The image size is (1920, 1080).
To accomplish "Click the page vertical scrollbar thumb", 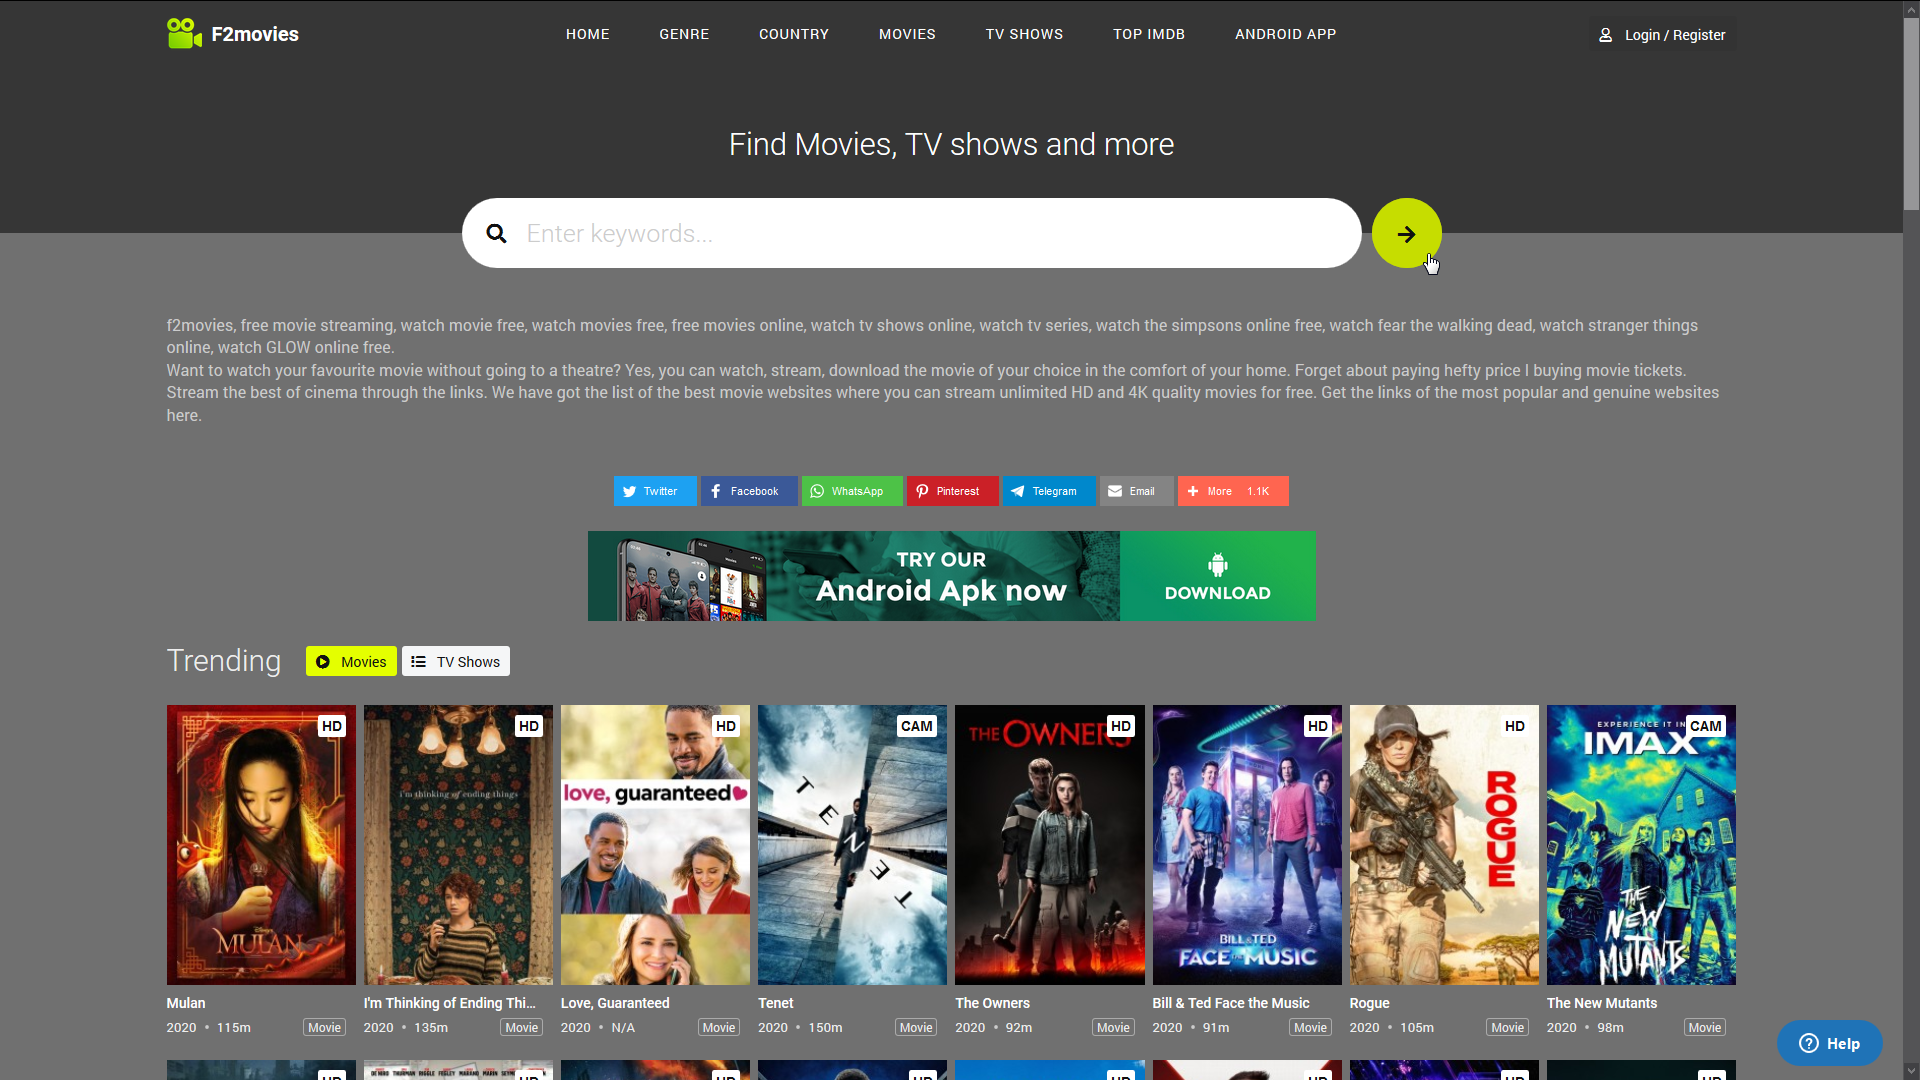I will (x=1911, y=112).
